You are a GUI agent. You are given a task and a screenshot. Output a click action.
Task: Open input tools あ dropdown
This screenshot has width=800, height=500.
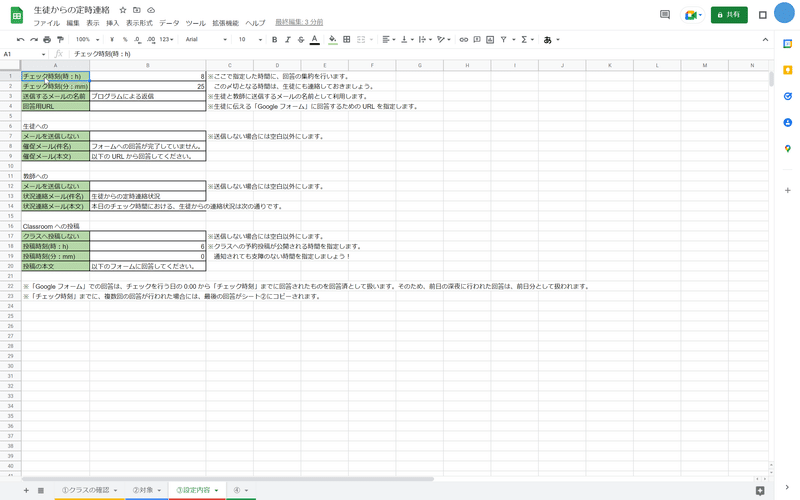point(551,39)
